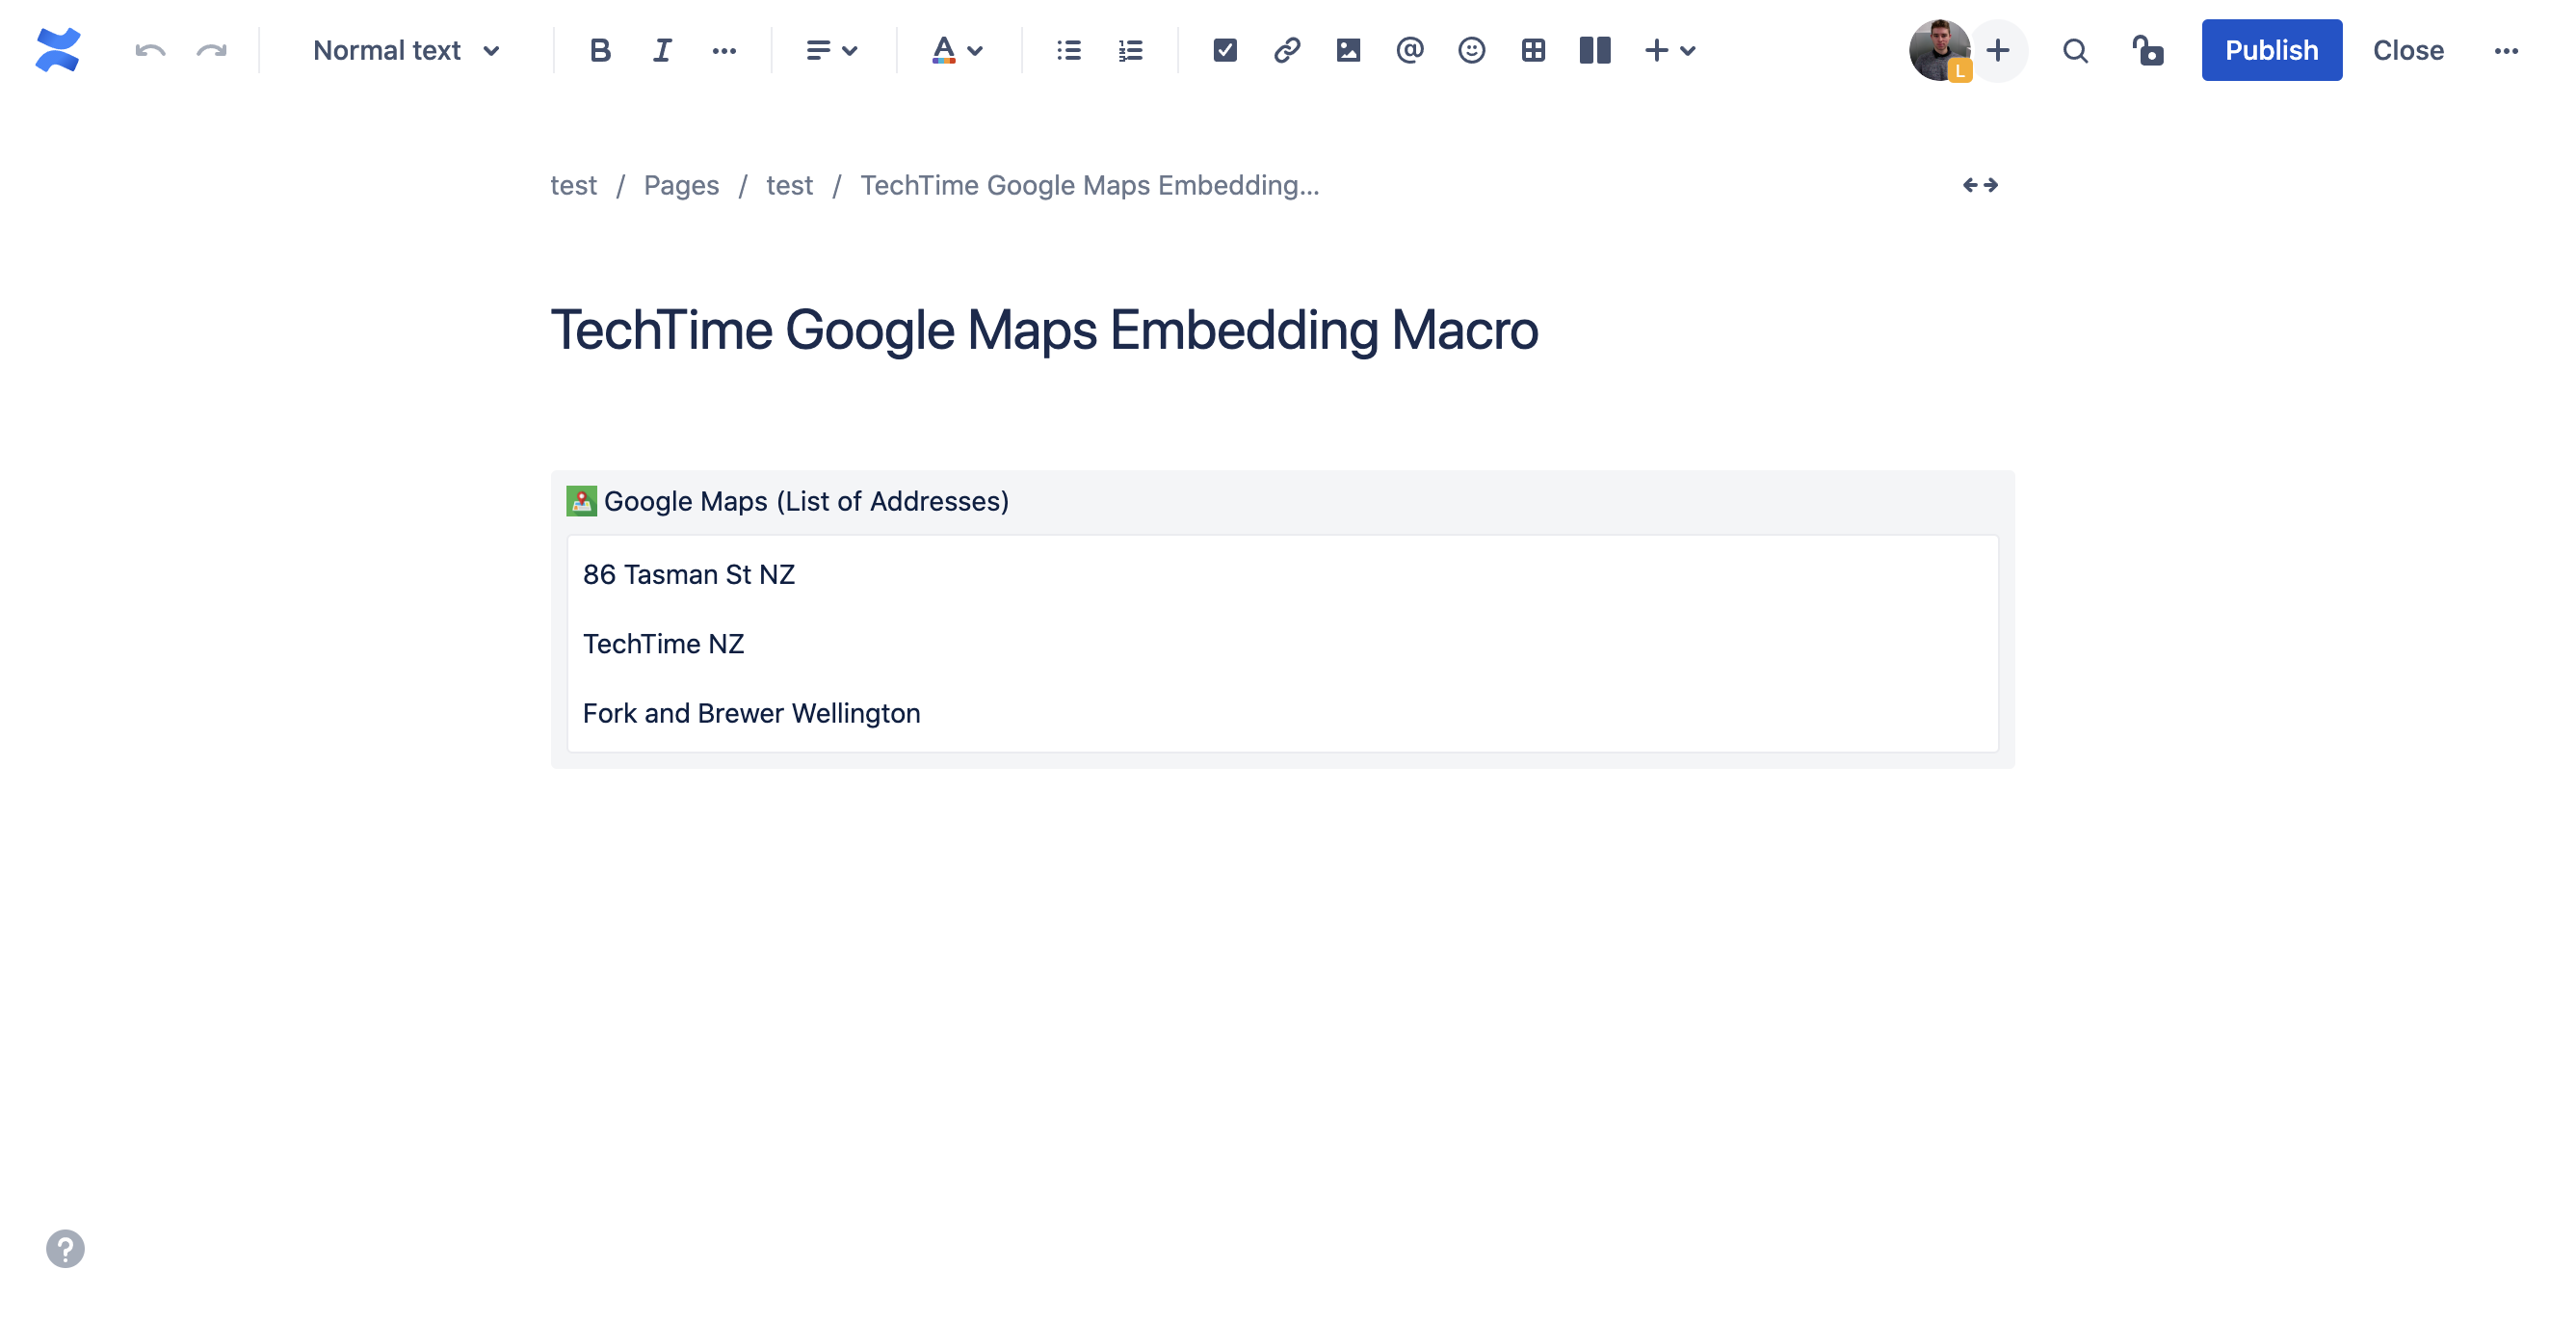The width and height of the screenshot is (2576, 1322).
Task: Open page restrictions lock icon
Action: [x=2147, y=50]
